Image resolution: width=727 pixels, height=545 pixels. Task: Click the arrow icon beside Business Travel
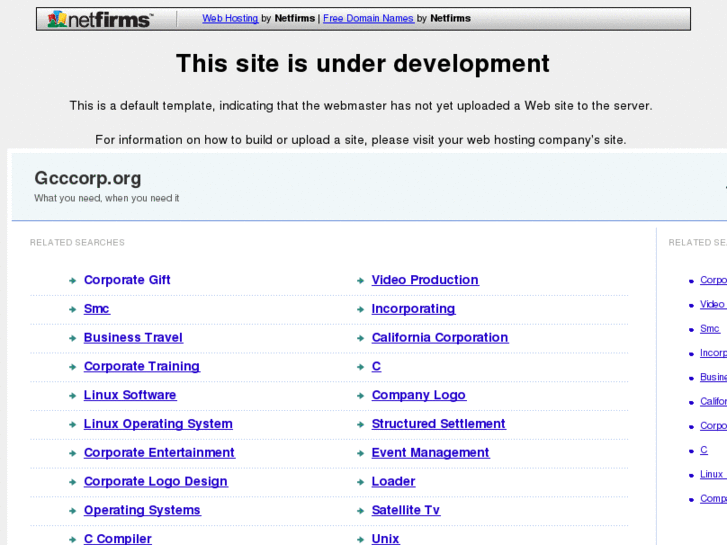pos(72,338)
